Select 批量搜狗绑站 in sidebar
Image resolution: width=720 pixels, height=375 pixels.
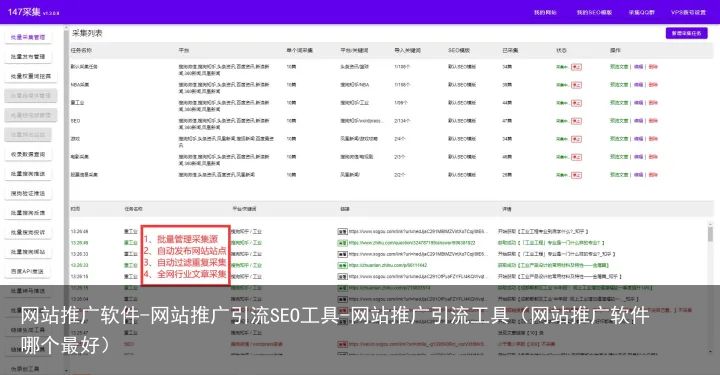tap(28, 252)
